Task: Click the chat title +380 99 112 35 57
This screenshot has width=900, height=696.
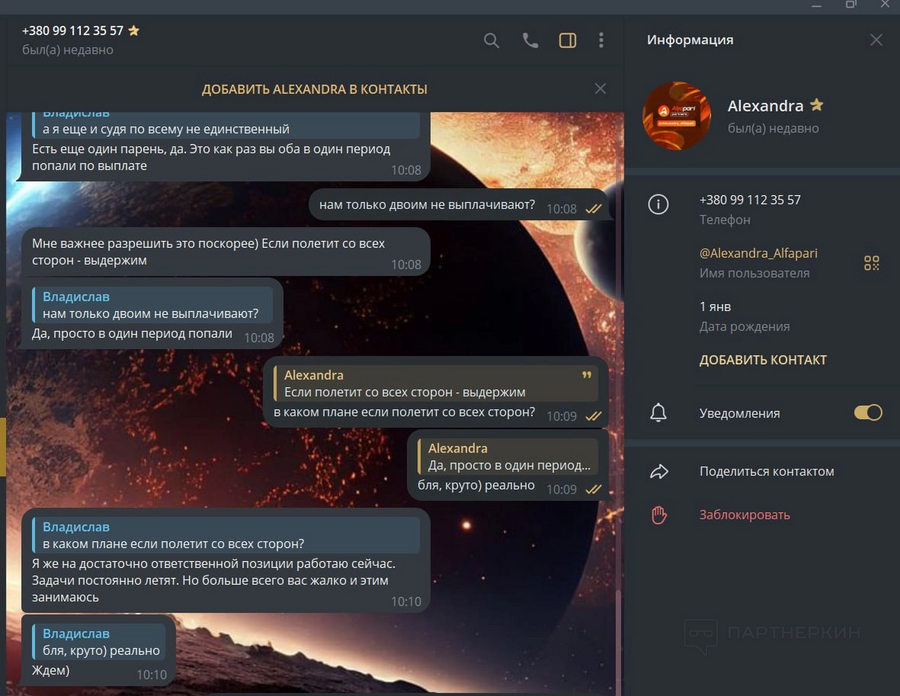Action: (x=72, y=31)
